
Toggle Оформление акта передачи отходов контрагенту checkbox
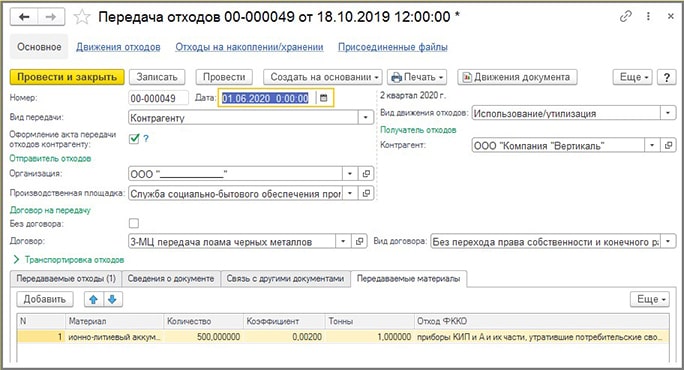[x=134, y=139]
